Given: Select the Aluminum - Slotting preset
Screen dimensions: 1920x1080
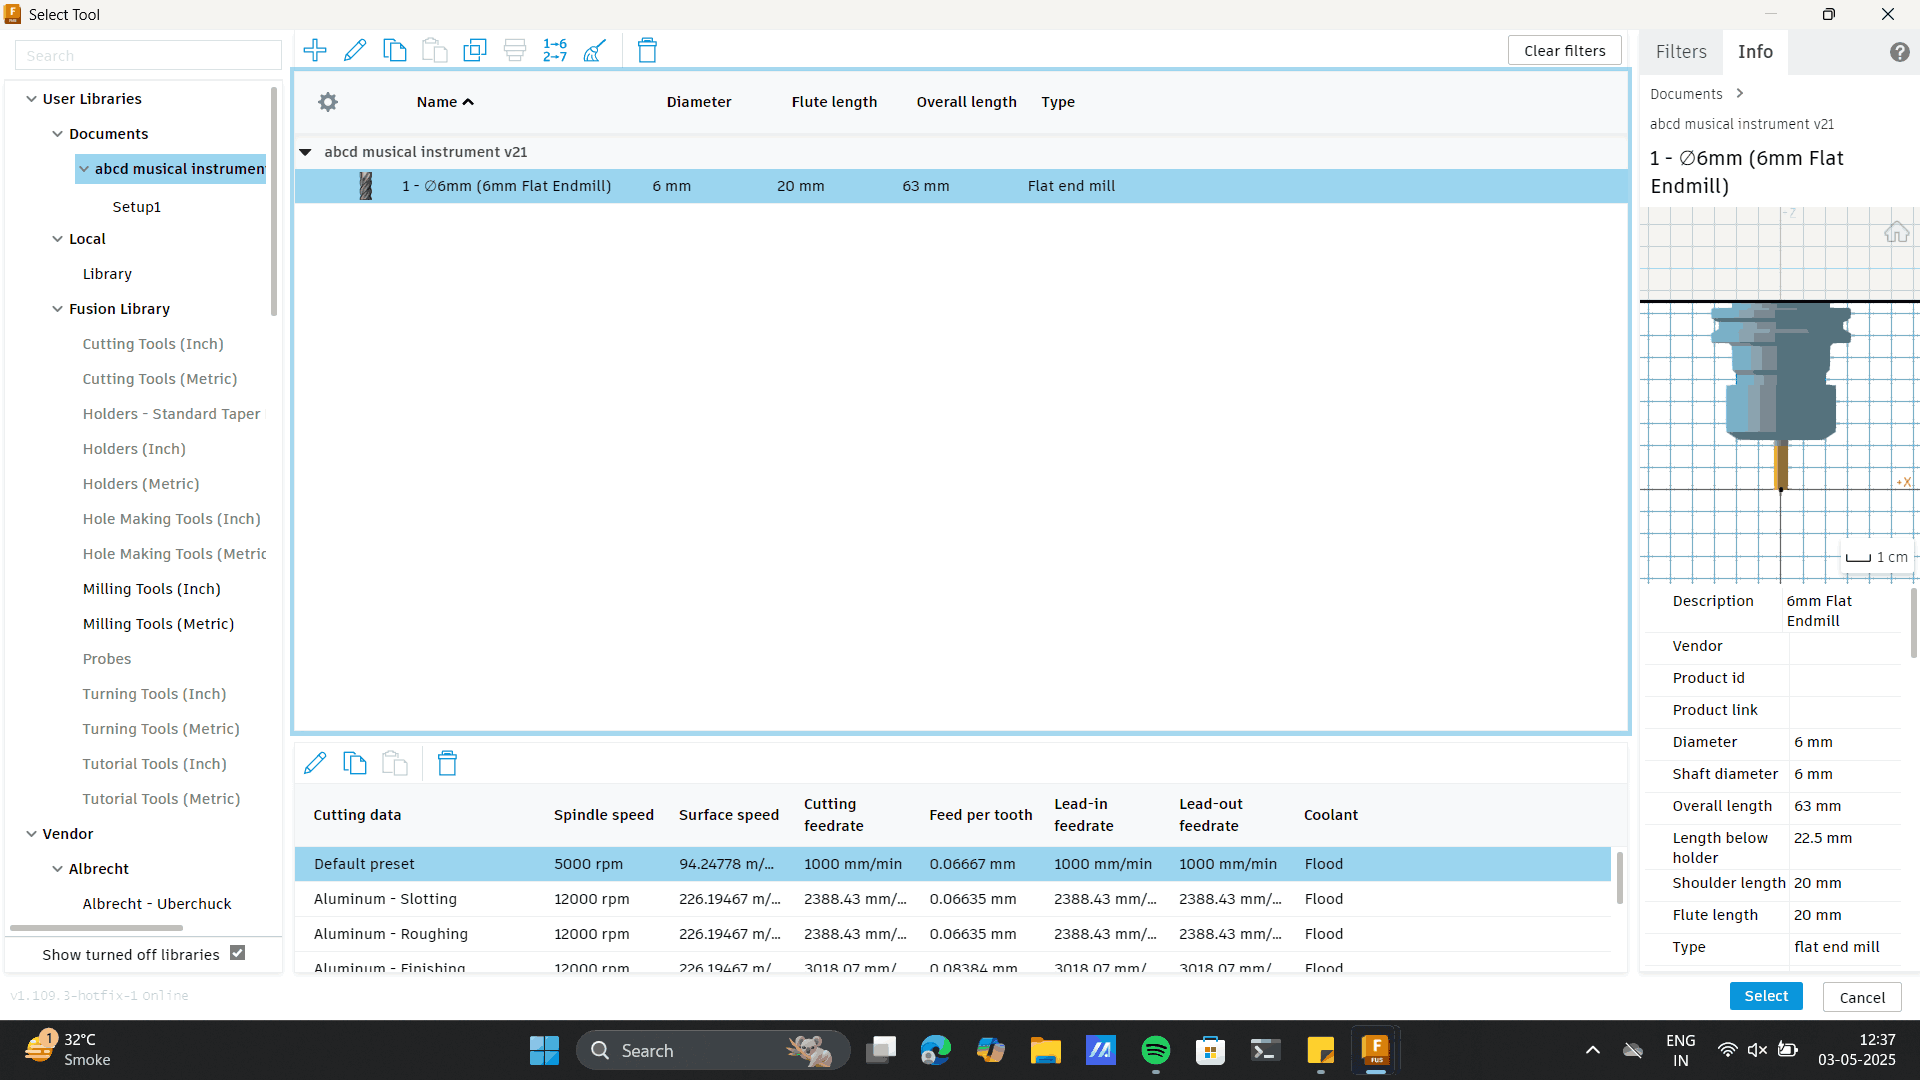Looking at the screenshot, I should 952,899.
